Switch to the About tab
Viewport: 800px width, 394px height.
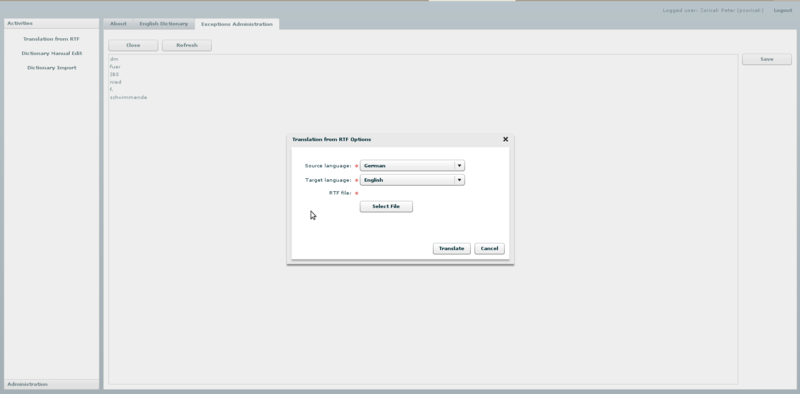click(118, 24)
